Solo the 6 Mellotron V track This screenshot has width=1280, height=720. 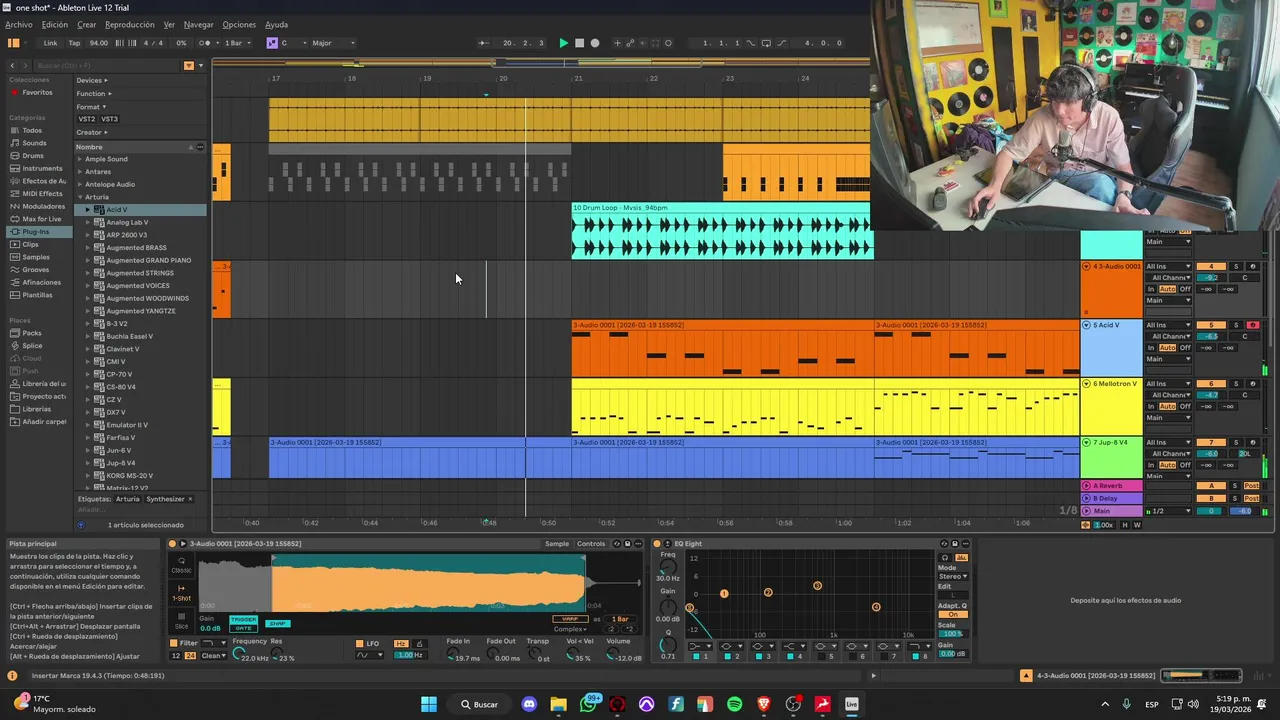[1235, 384]
